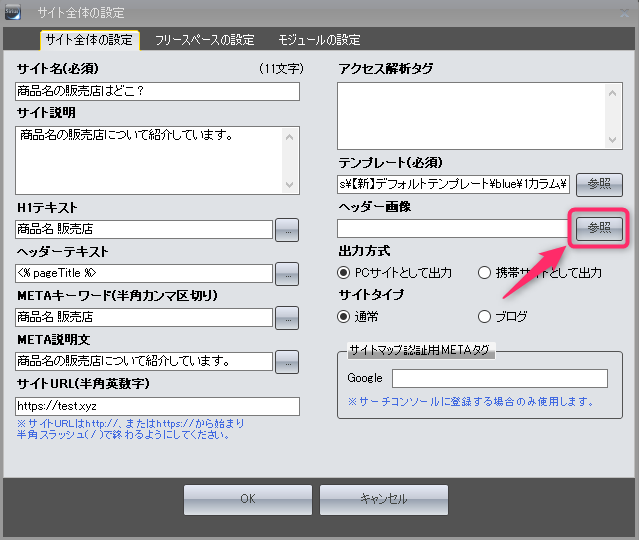Open the META説明文 ellipsis button
Image resolution: width=639 pixels, height=540 pixels.
tap(287, 361)
